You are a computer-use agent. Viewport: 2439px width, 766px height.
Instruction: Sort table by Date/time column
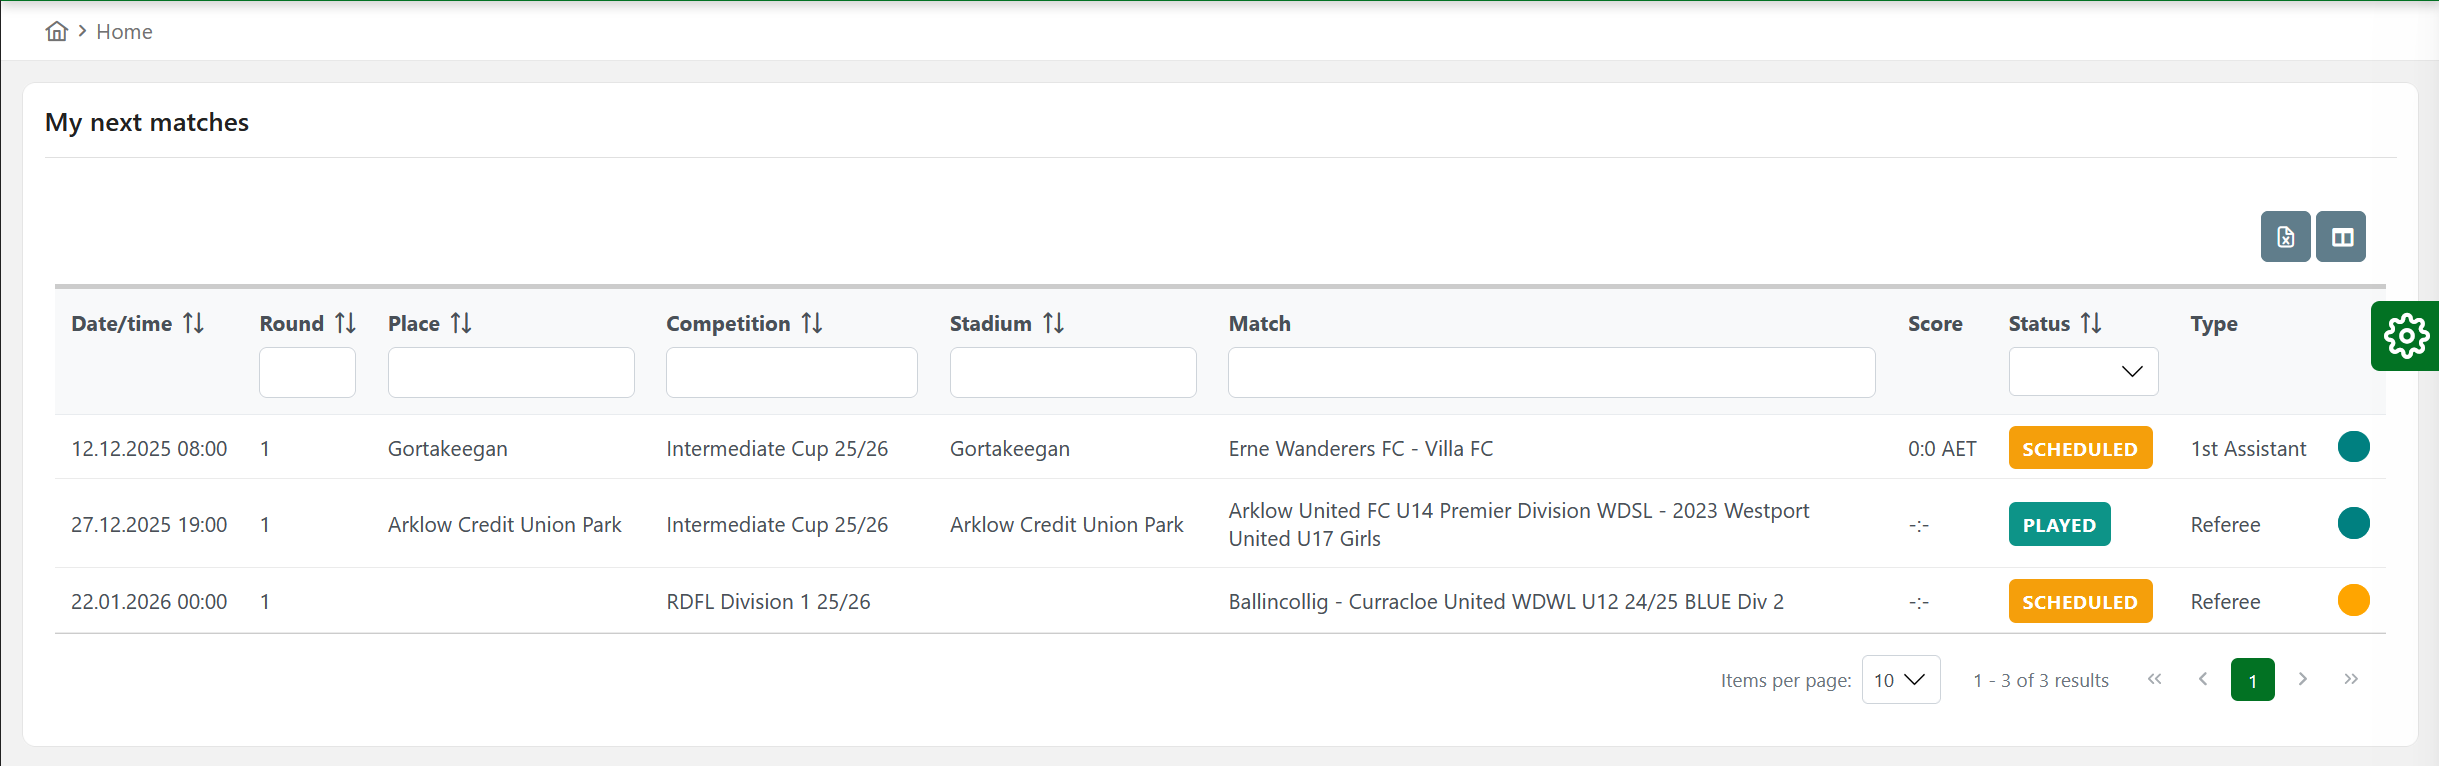coord(194,323)
